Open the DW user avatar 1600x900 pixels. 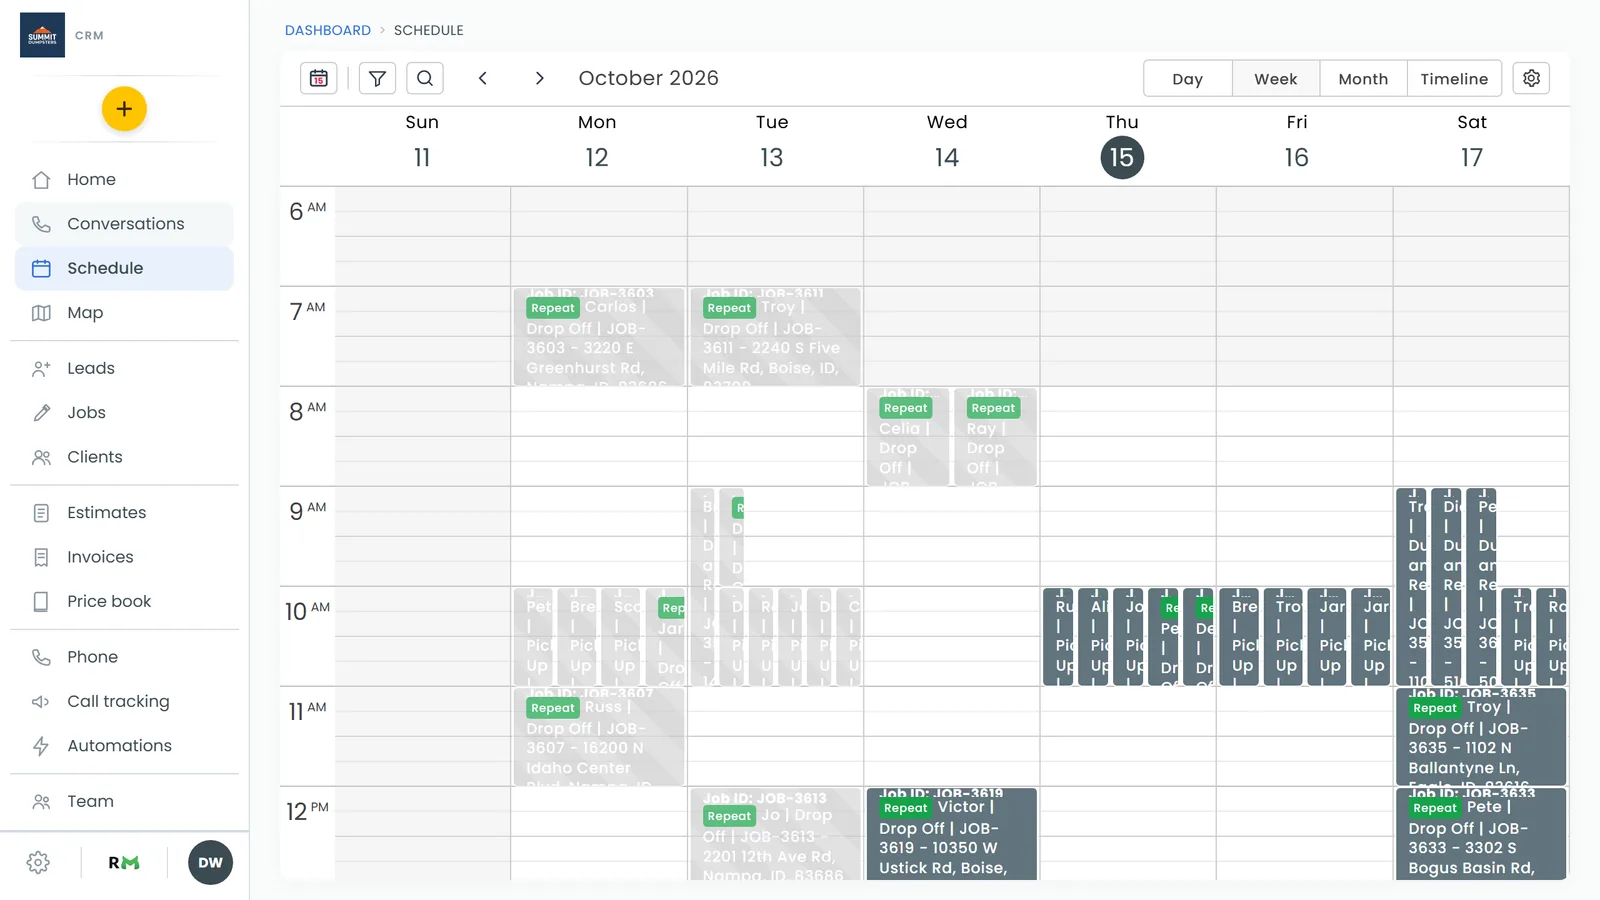click(x=210, y=862)
